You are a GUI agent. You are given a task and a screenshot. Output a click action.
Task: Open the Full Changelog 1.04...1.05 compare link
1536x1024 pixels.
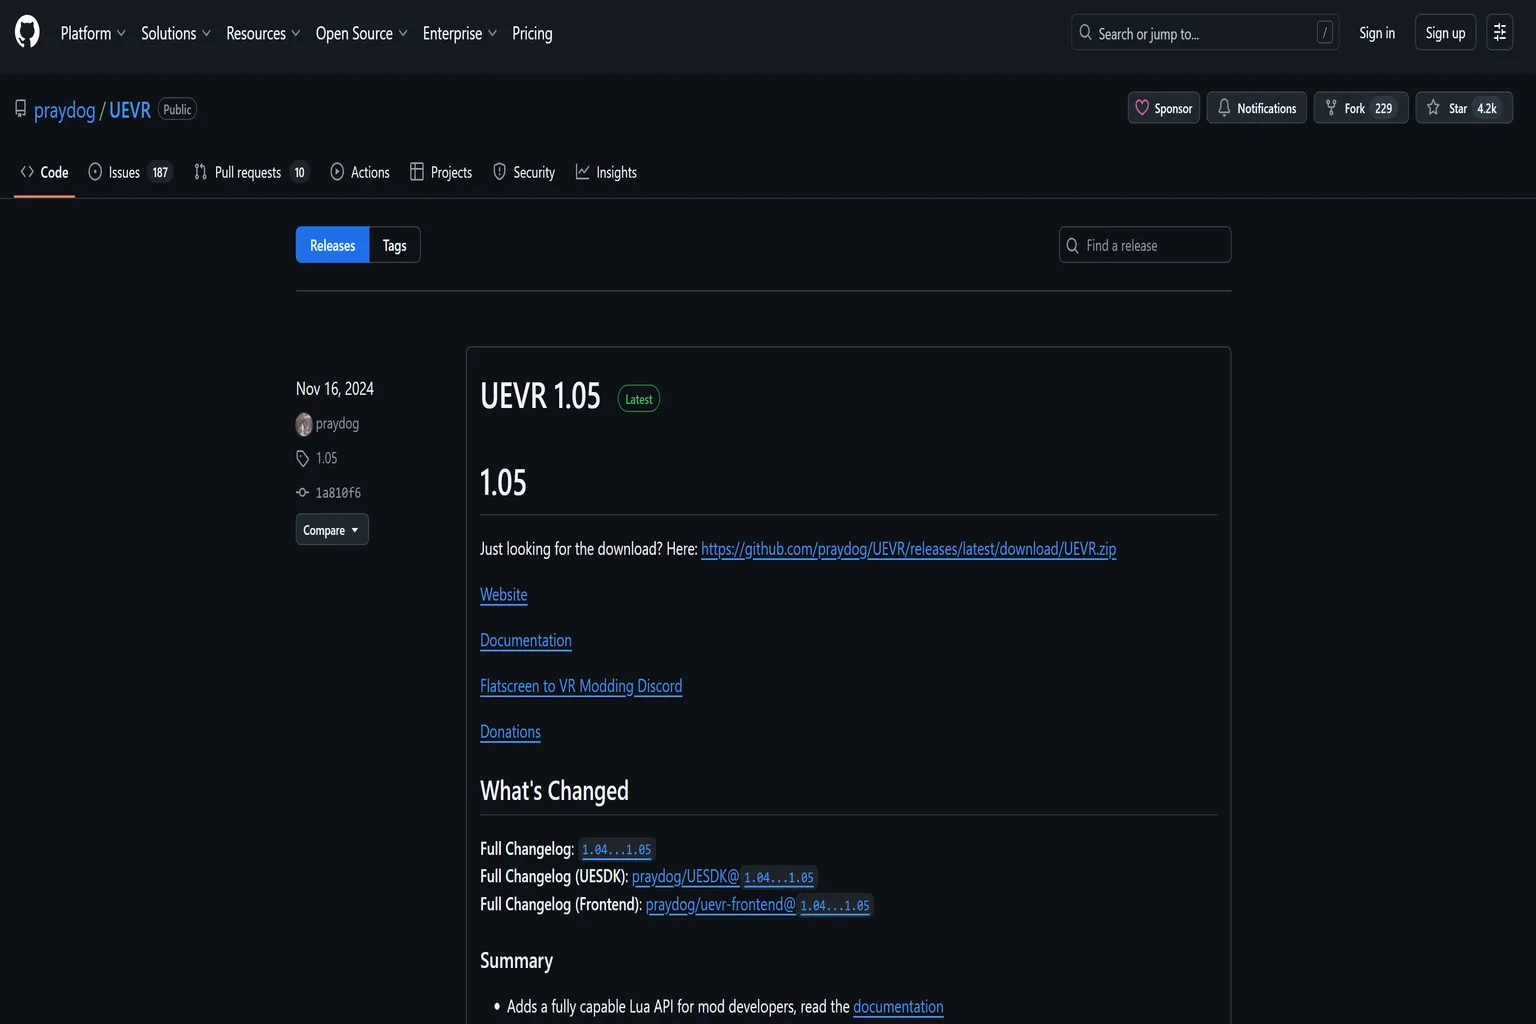click(617, 849)
